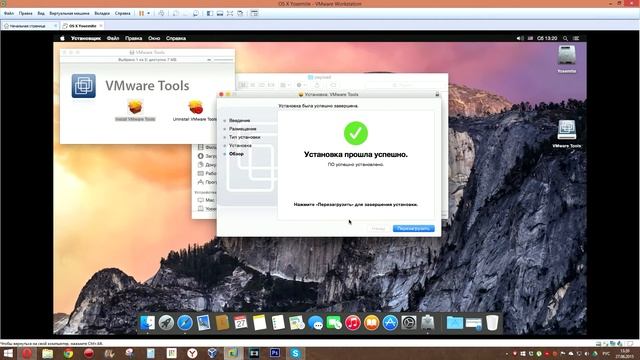Viewport: 640px width, 360px height.
Task: Adjust icon size slider in VMware Tools window
Action: (223, 60)
